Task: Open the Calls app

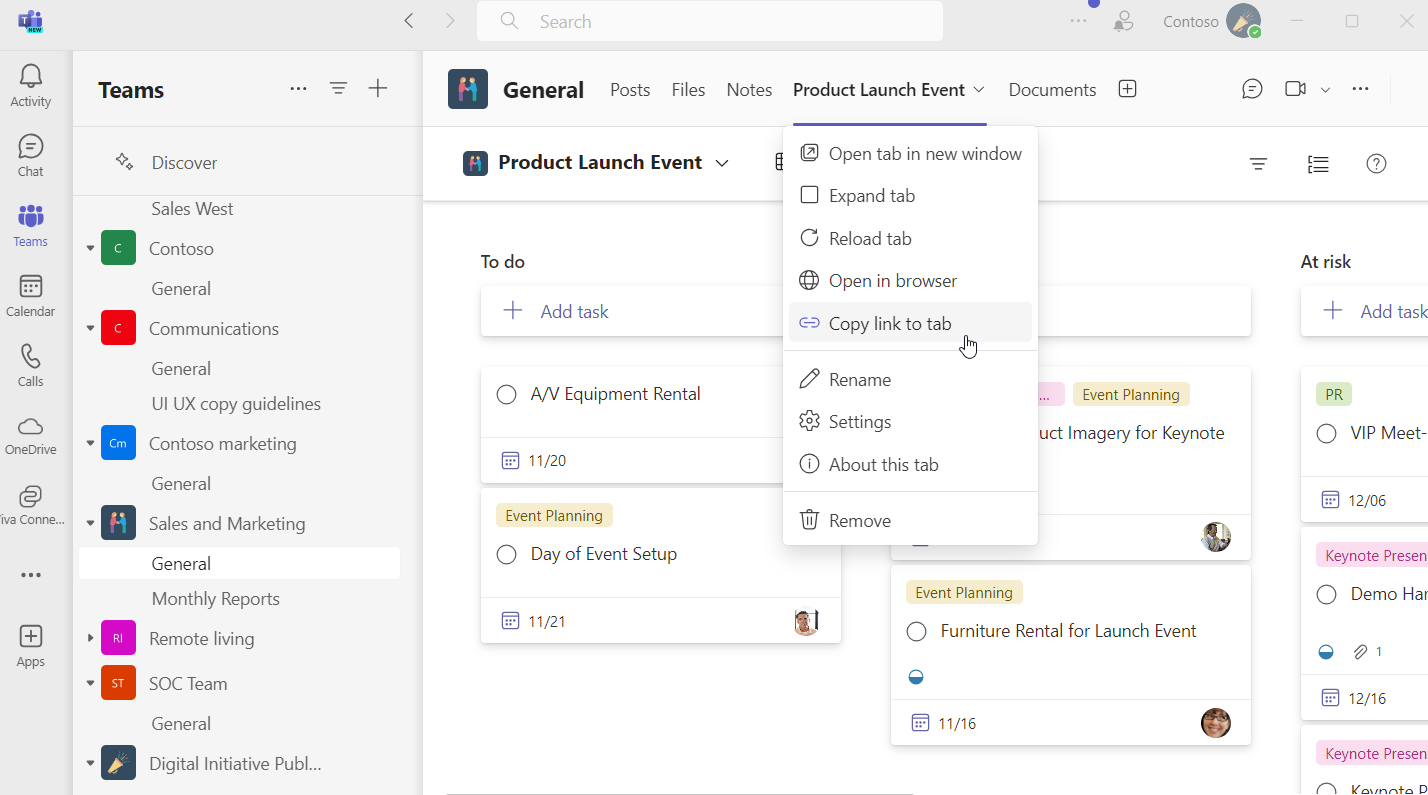Action: pos(31,365)
